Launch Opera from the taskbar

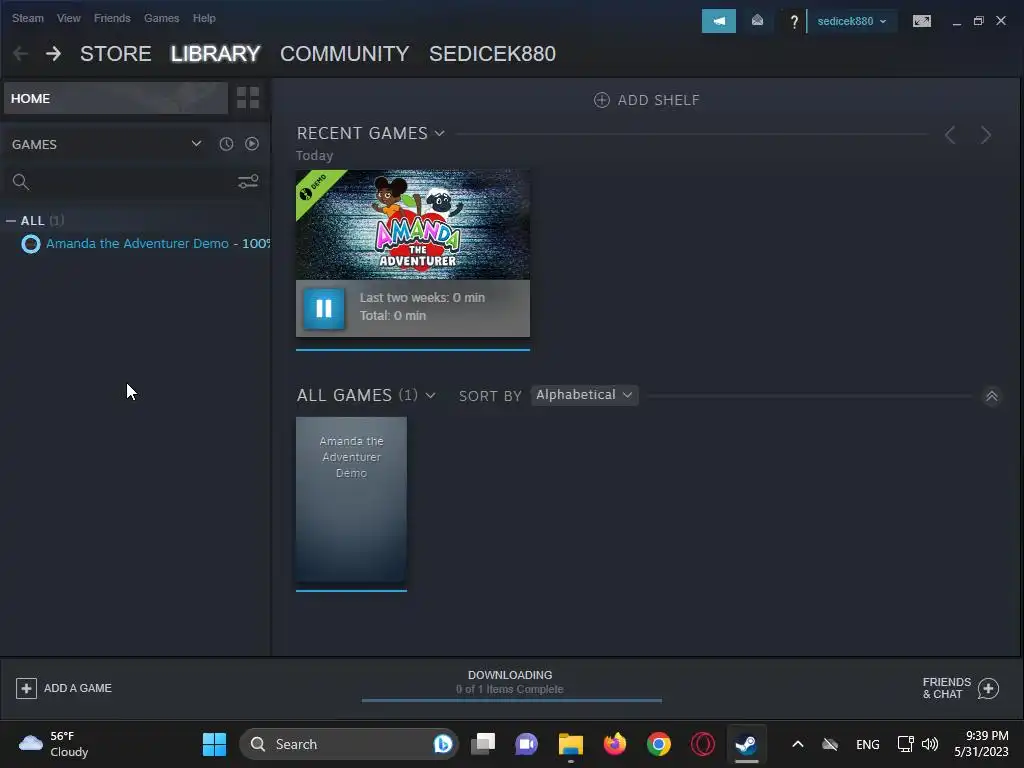(x=703, y=744)
